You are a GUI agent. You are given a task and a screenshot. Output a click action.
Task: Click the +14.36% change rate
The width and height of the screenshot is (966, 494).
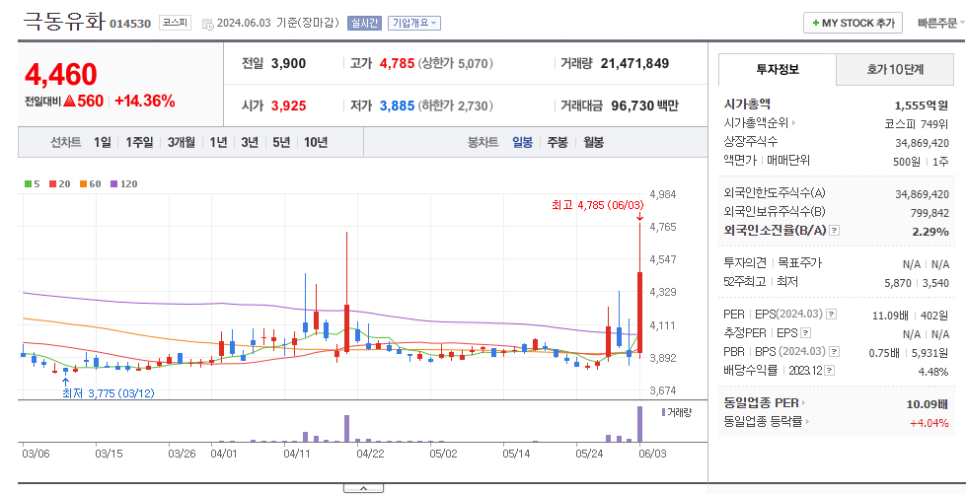click(145, 101)
